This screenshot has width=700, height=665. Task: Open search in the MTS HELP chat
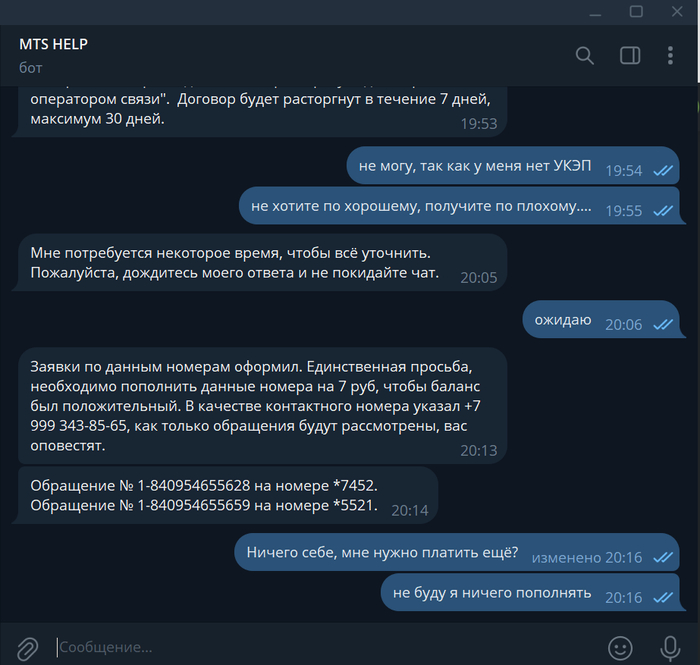(585, 55)
